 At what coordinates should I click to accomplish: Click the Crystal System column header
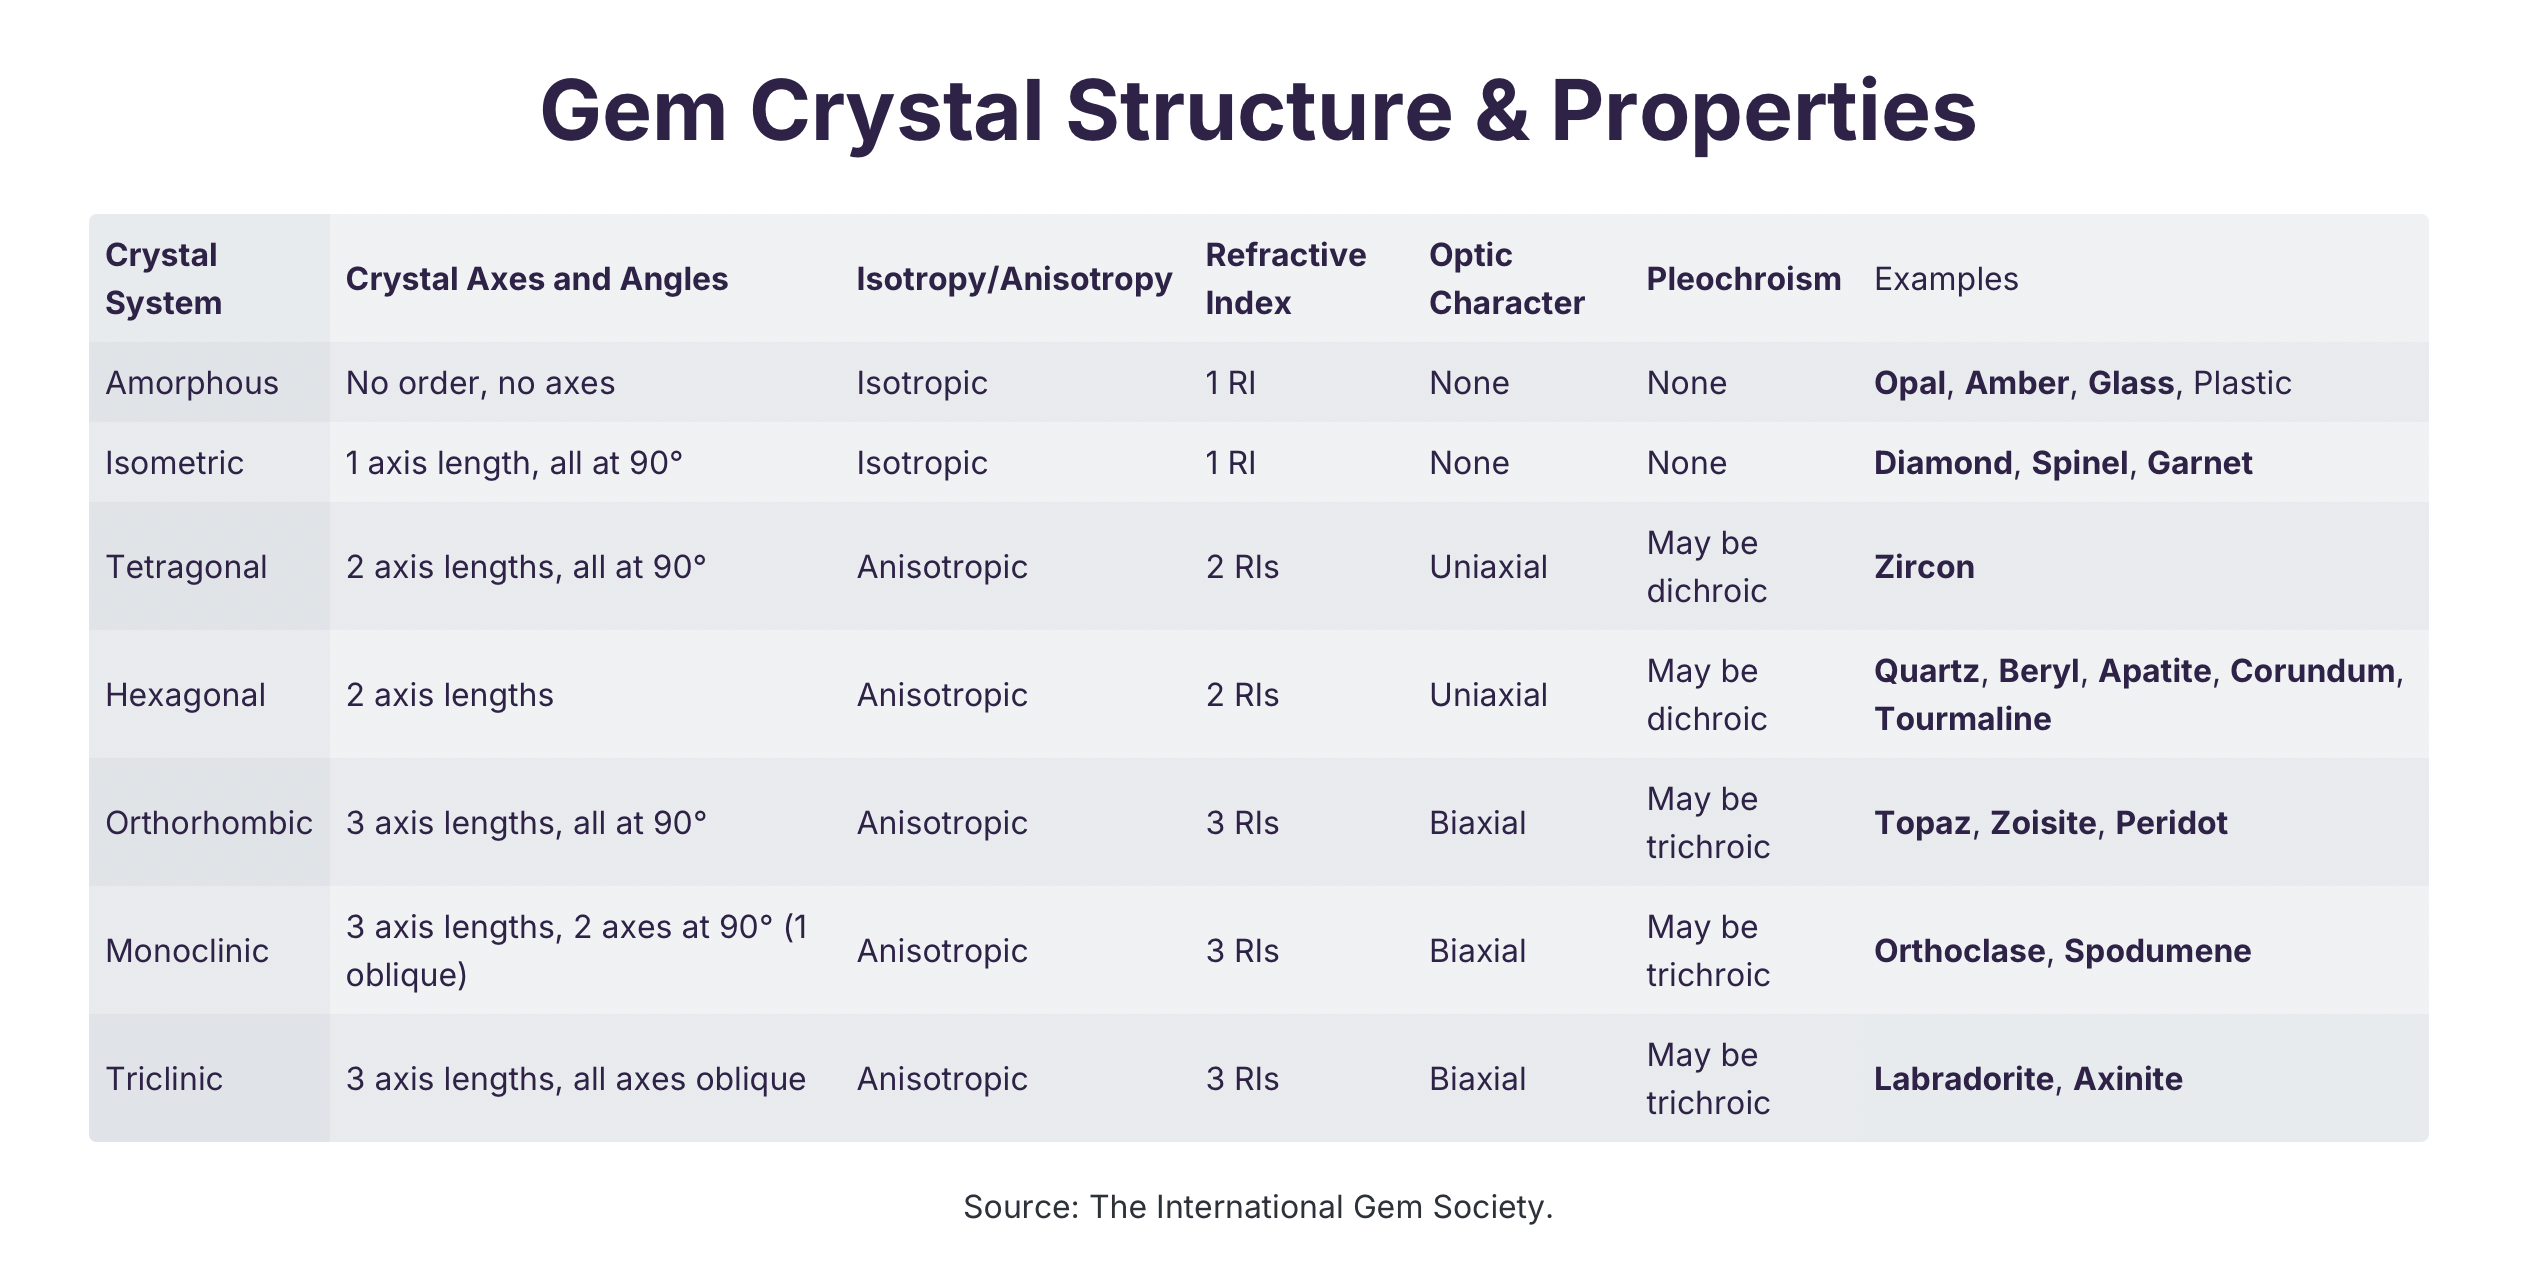(x=162, y=279)
